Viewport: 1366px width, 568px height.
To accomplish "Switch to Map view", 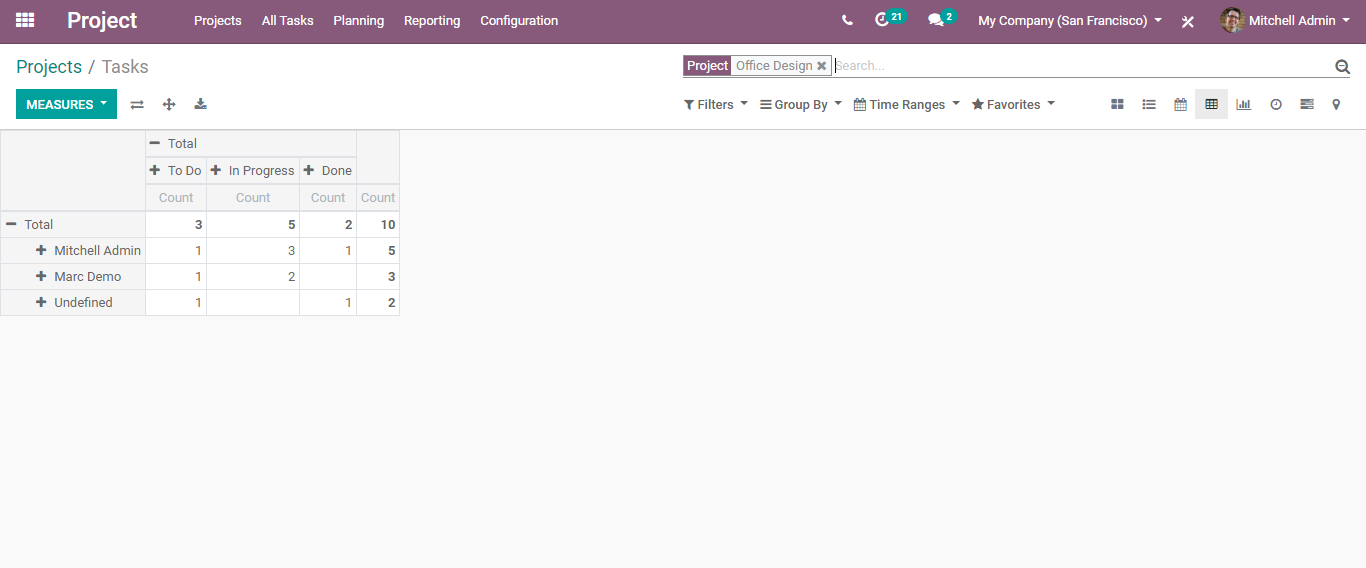I will [x=1336, y=104].
